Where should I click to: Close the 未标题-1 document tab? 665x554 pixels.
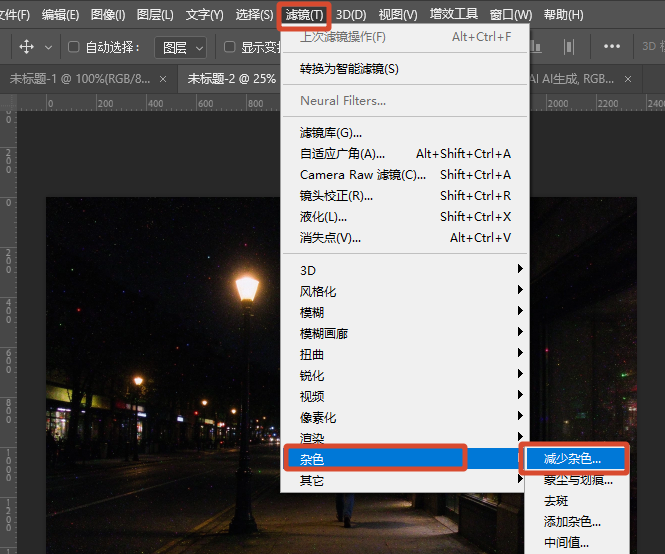coord(163,79)
